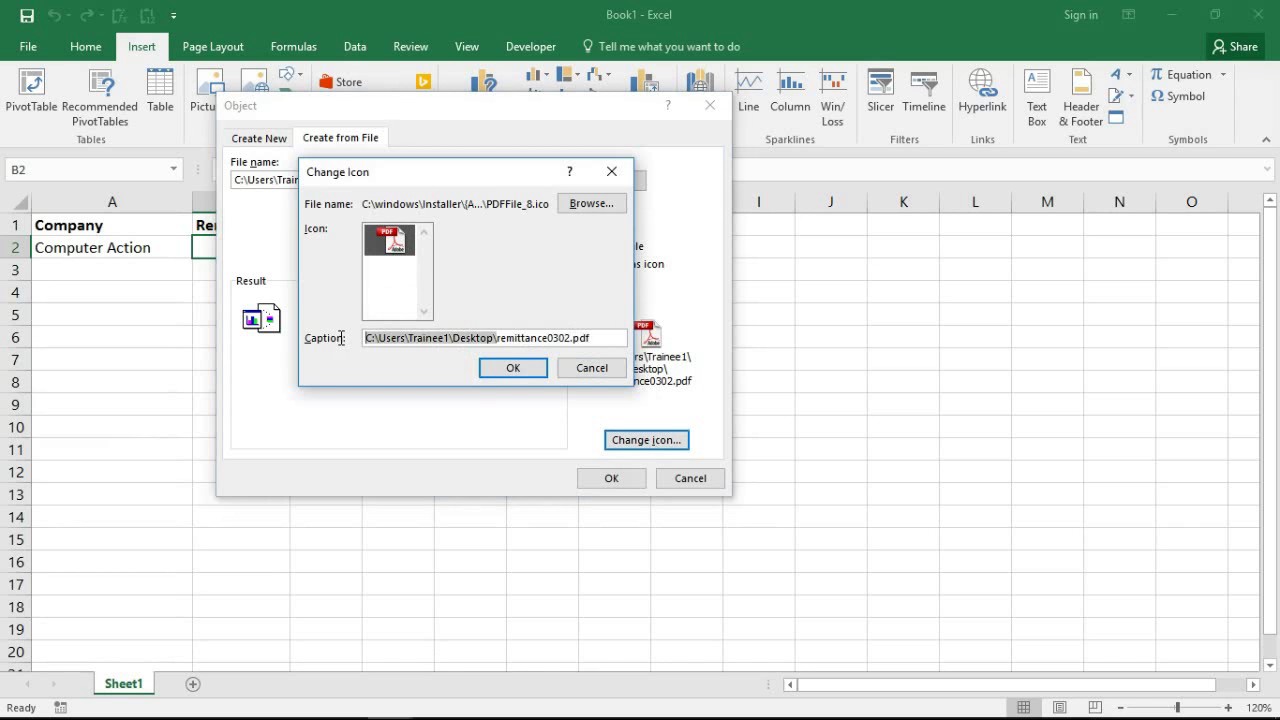
Task: Click the Object icon in Text group
Action: pos(1116,118)
